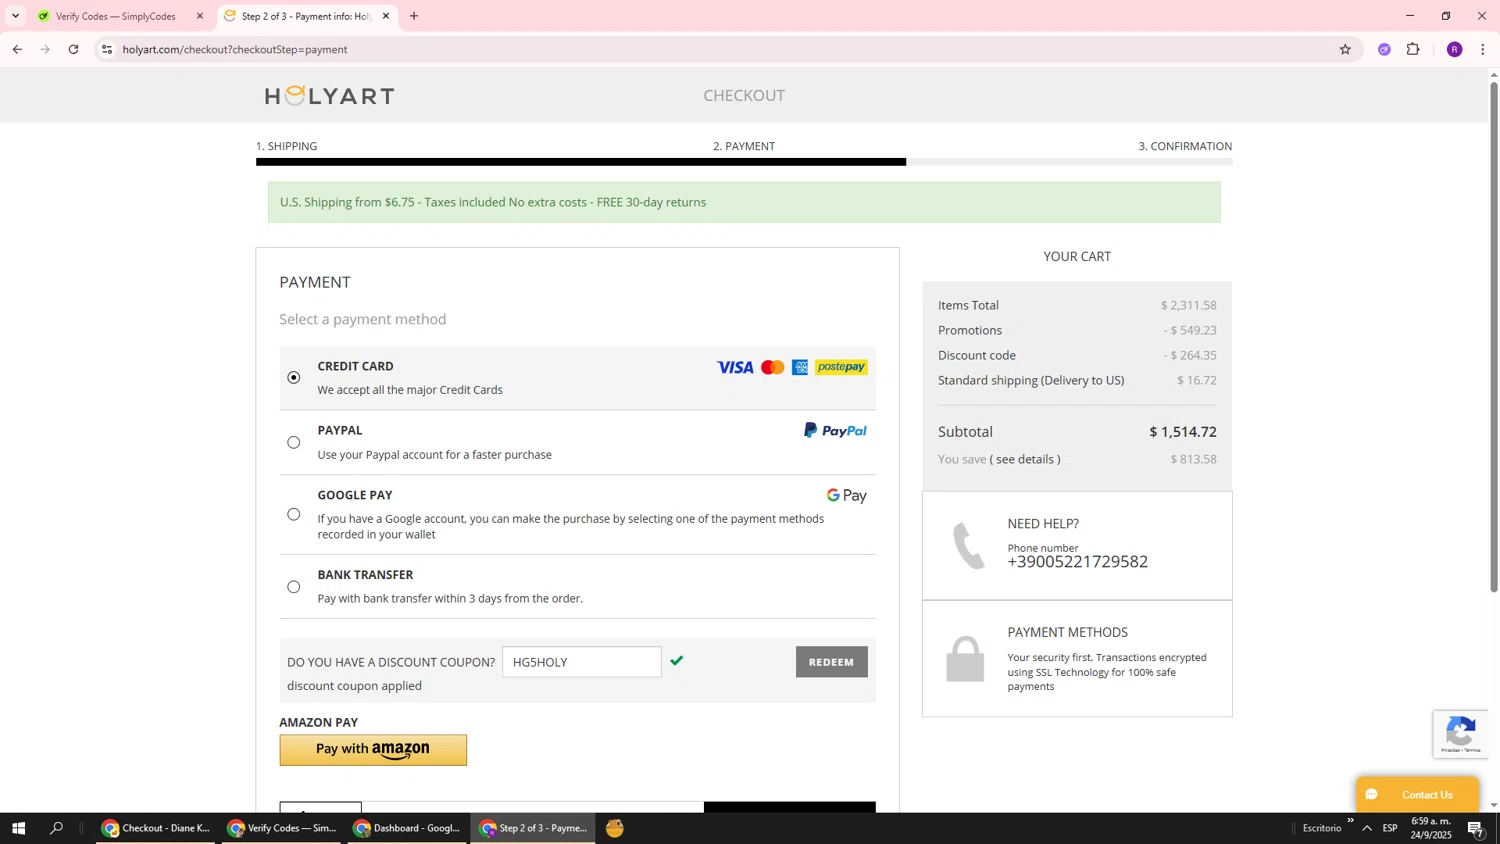Viewport: 1500px width, 844px height.
Task: Go back to previous page
Action: click(x=17, y=49)
